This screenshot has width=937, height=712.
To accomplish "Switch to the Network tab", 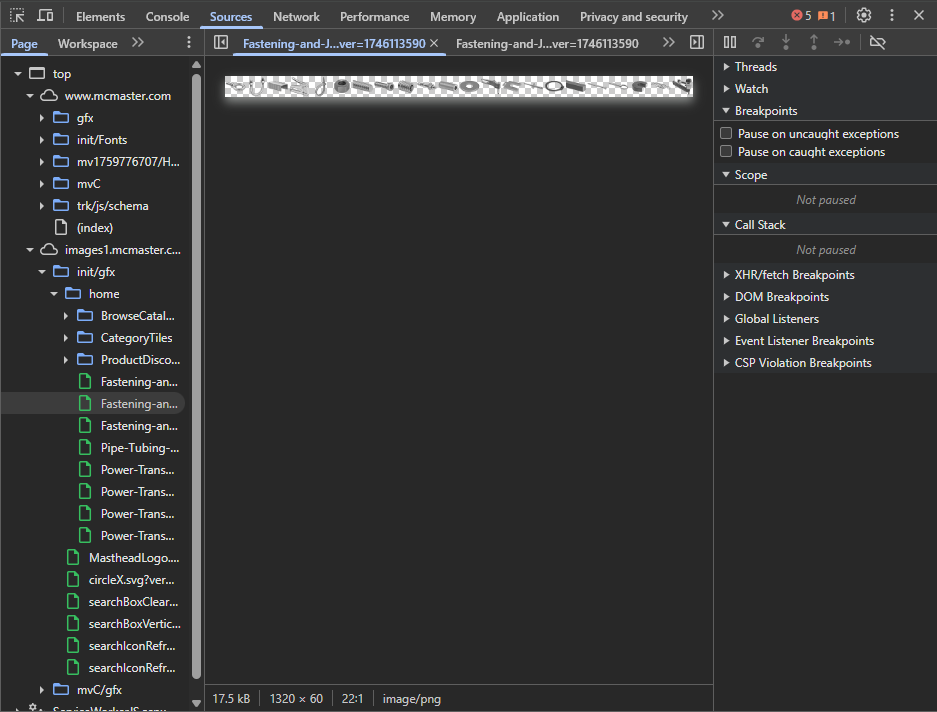I will coord(296,17).
